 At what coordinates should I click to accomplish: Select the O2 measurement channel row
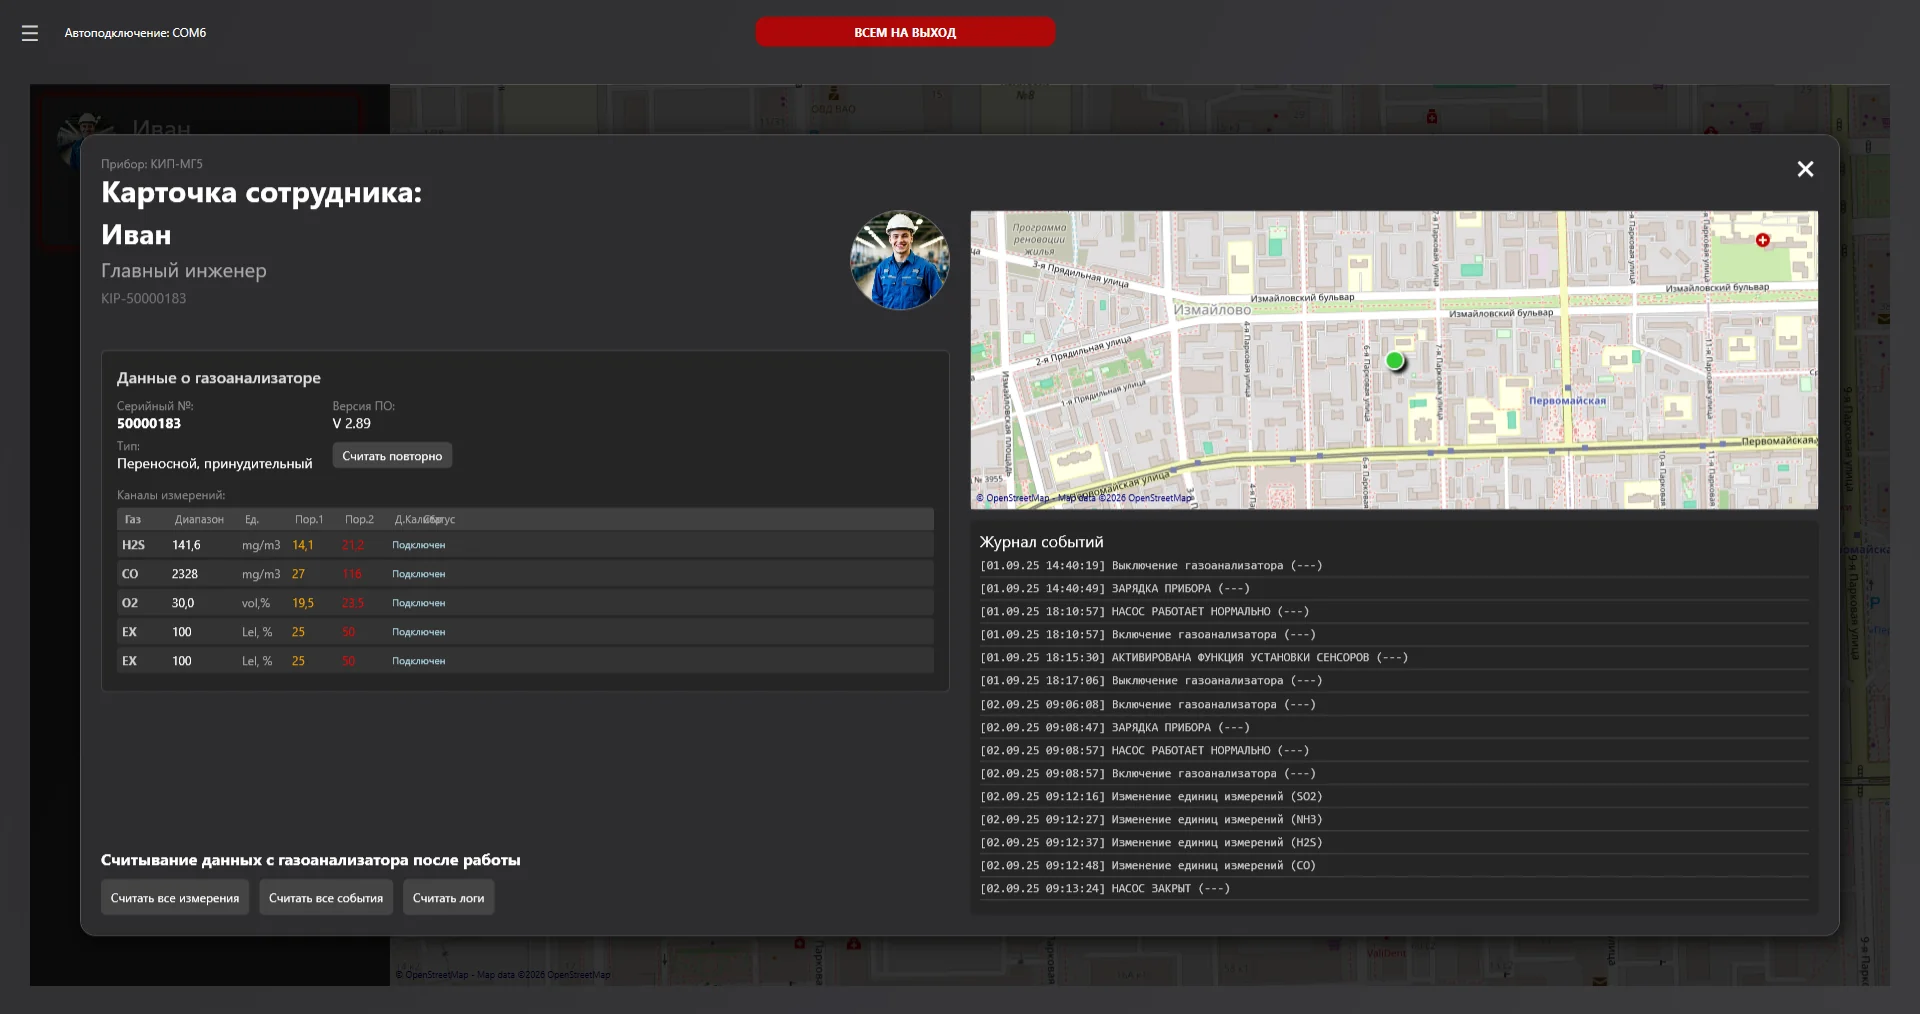(525, 603)
